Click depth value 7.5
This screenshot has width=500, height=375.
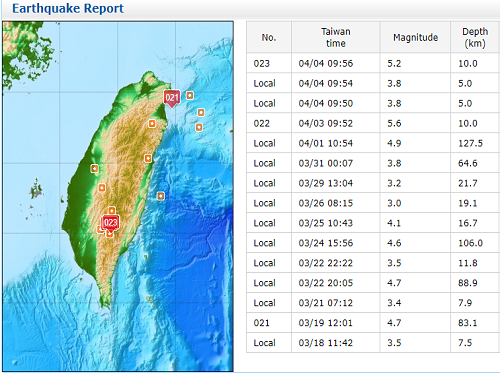pyautogui.click(x=465, y=343)
